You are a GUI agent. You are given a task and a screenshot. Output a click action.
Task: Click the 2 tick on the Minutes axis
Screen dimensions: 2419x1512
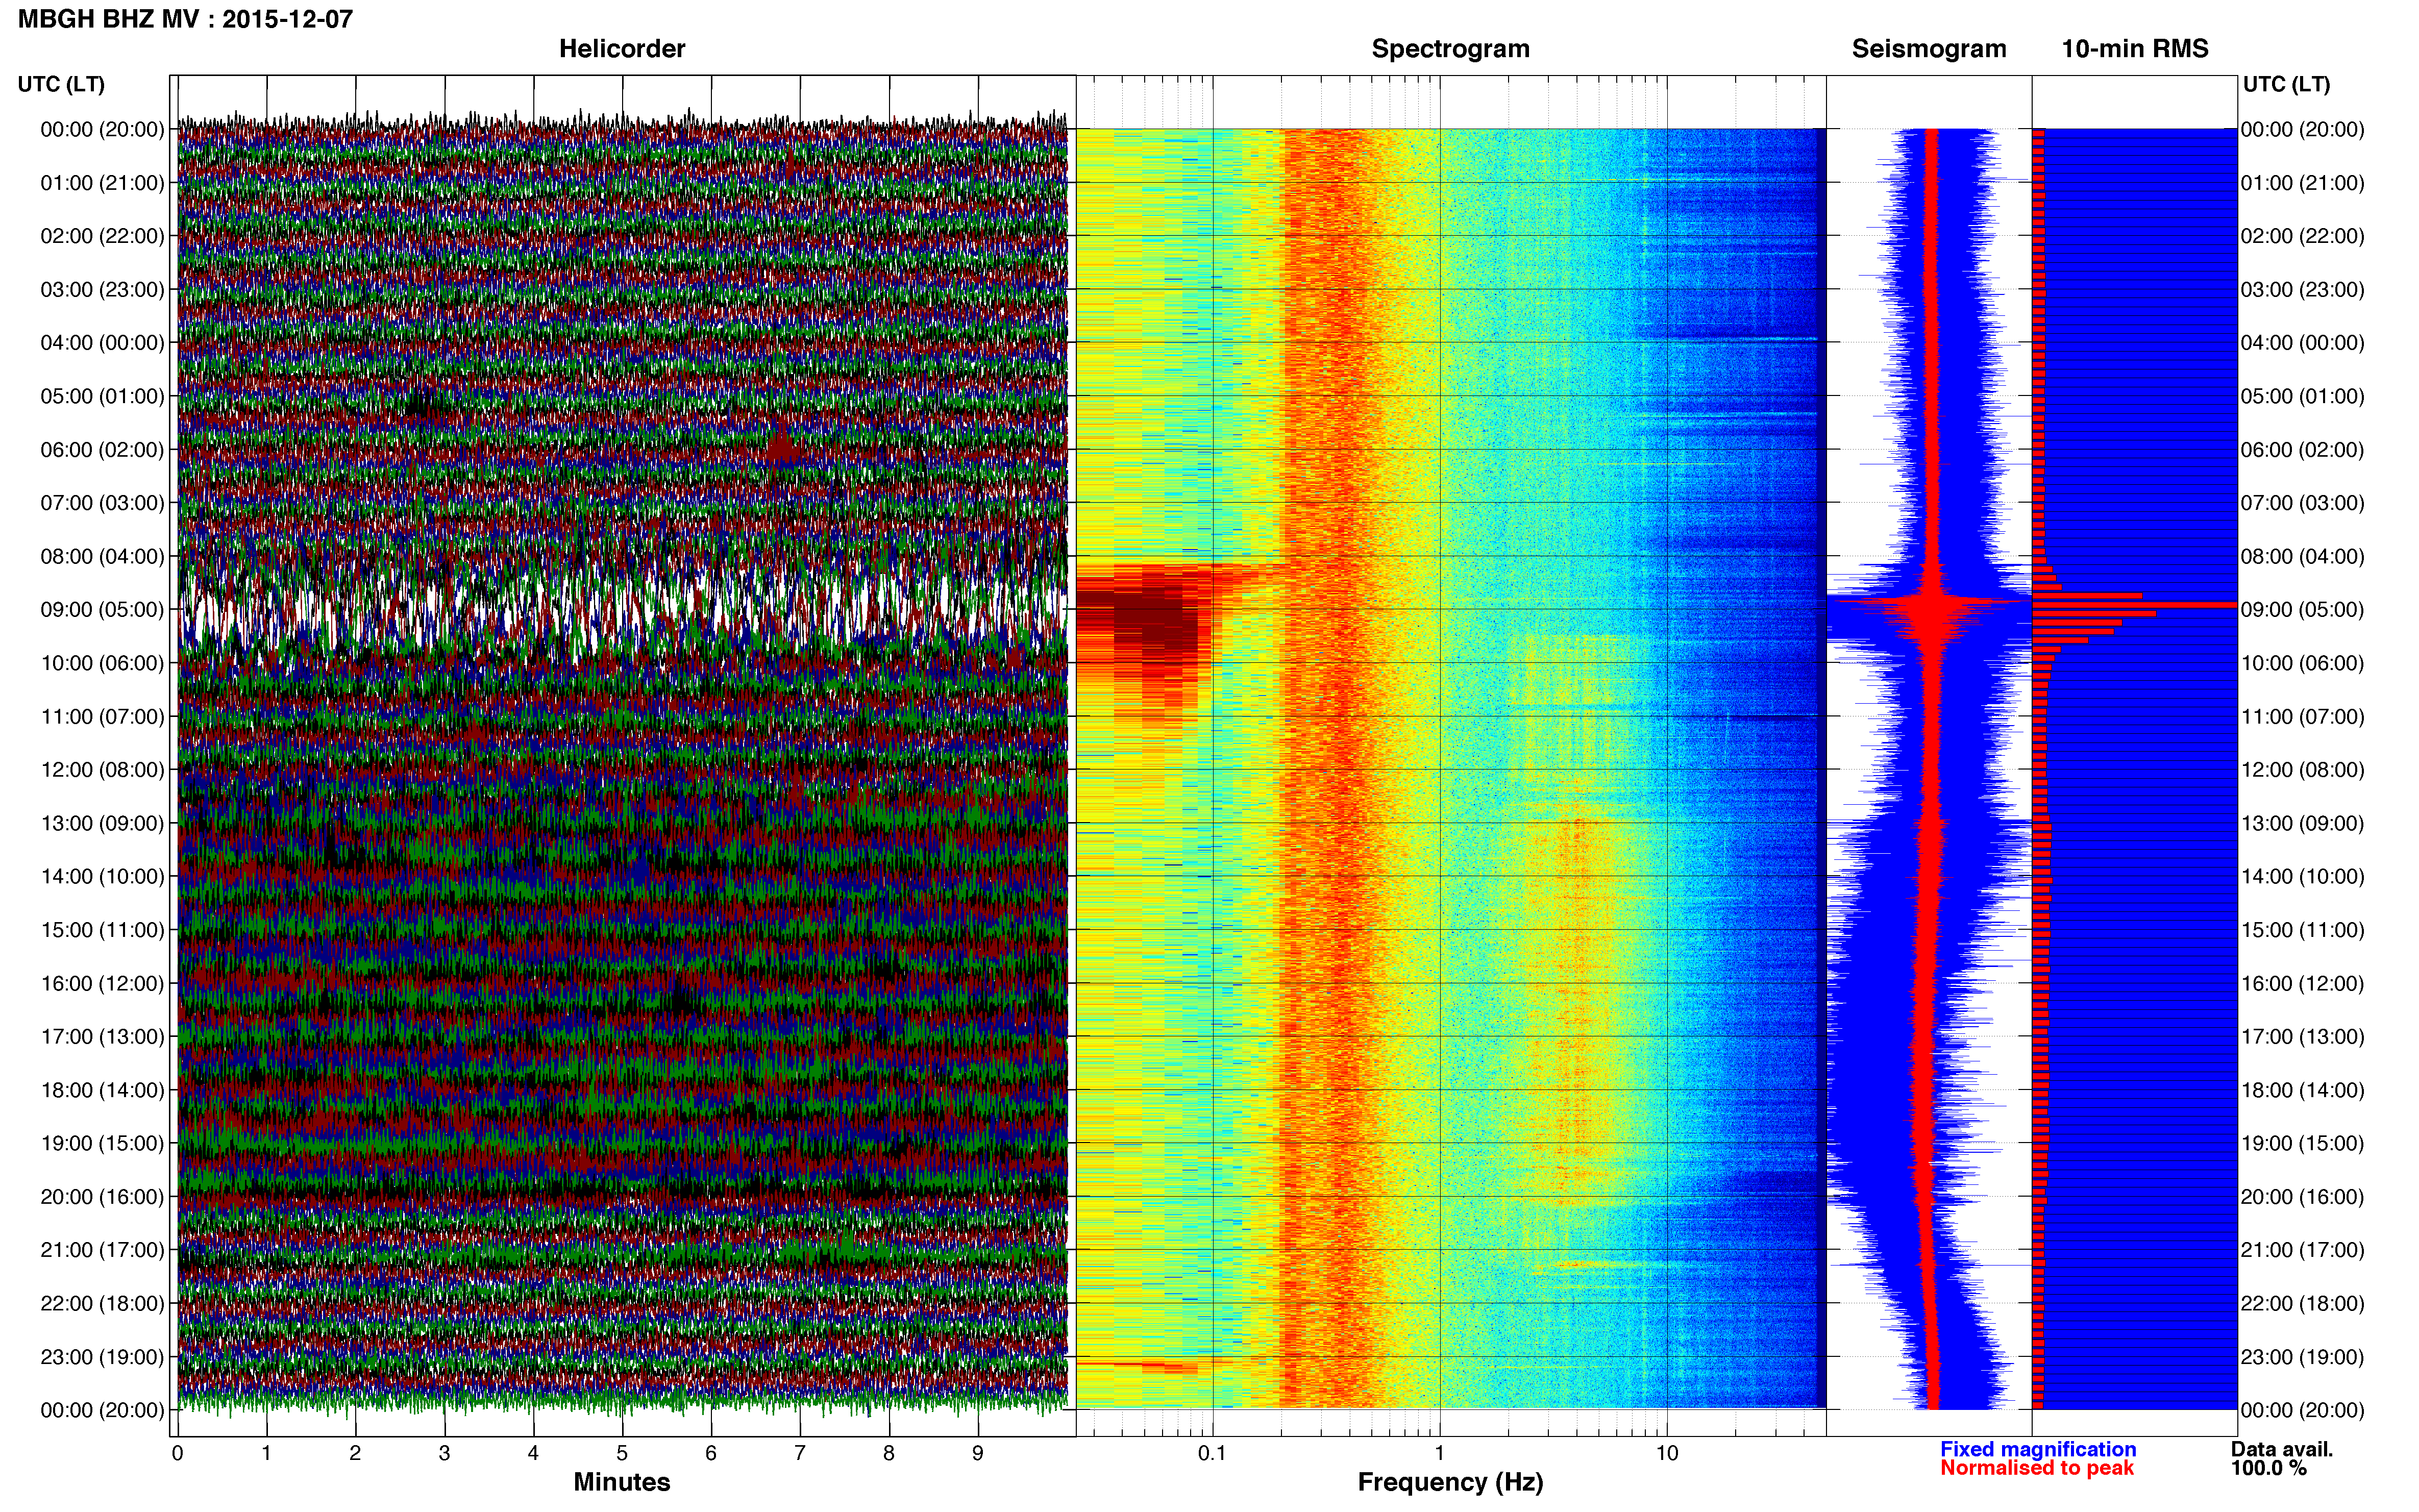click(x=355, y=1454)
